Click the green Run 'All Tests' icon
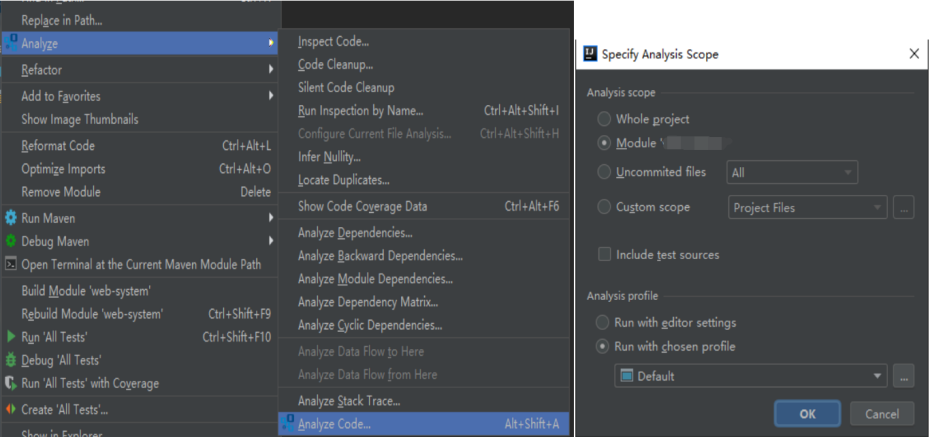 11,337
